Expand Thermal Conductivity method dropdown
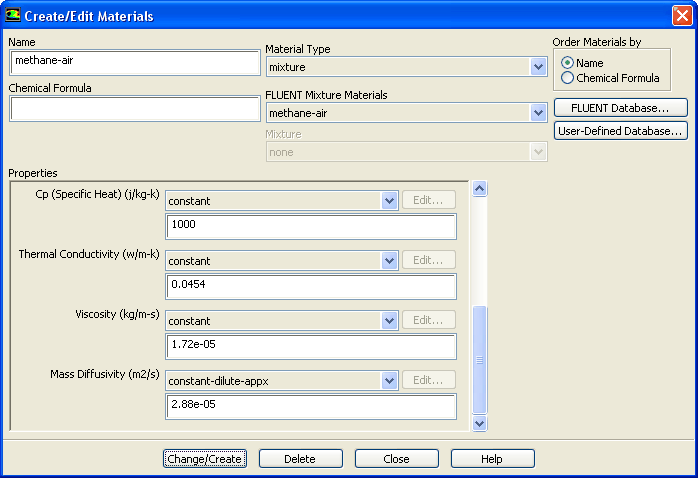This screenshot has width=698, height=478. pos(390,261)
